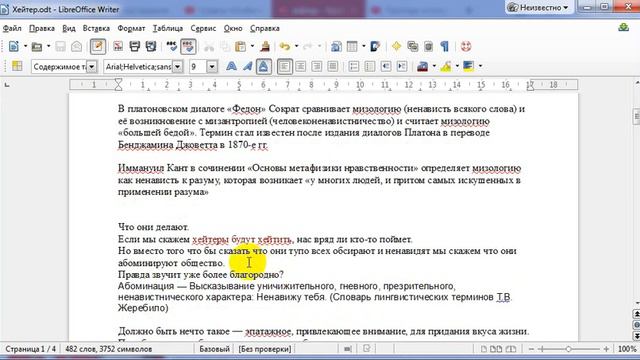Center the paragraph text

coord(300,66)
